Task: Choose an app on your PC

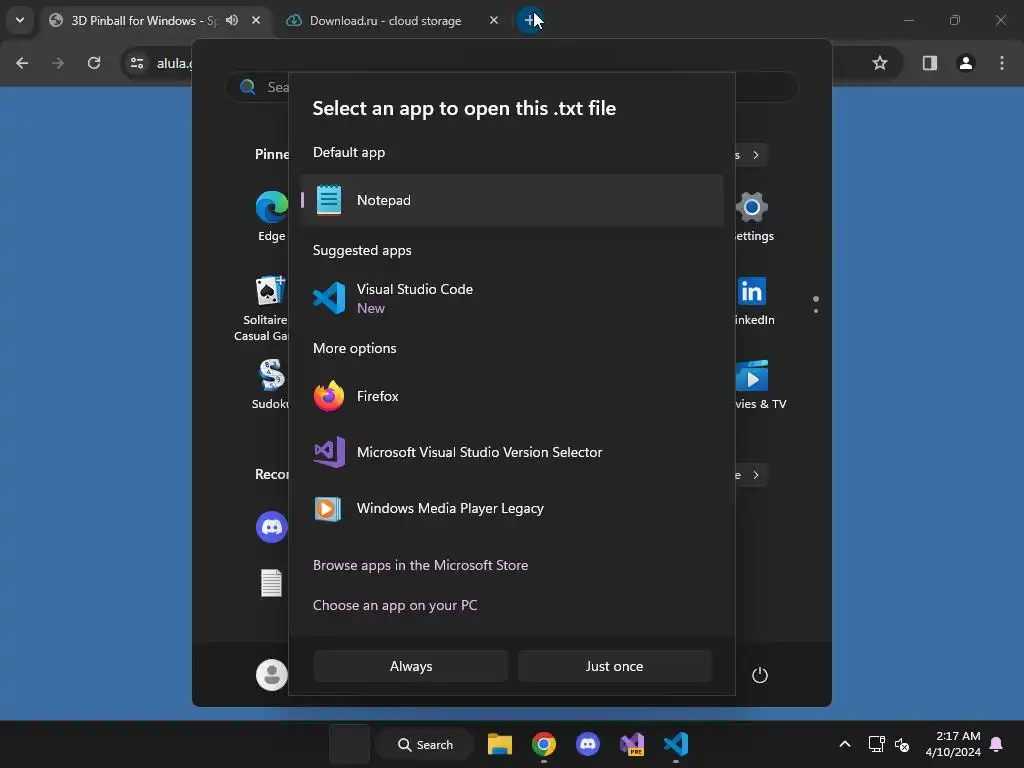Action: (395, 605)
